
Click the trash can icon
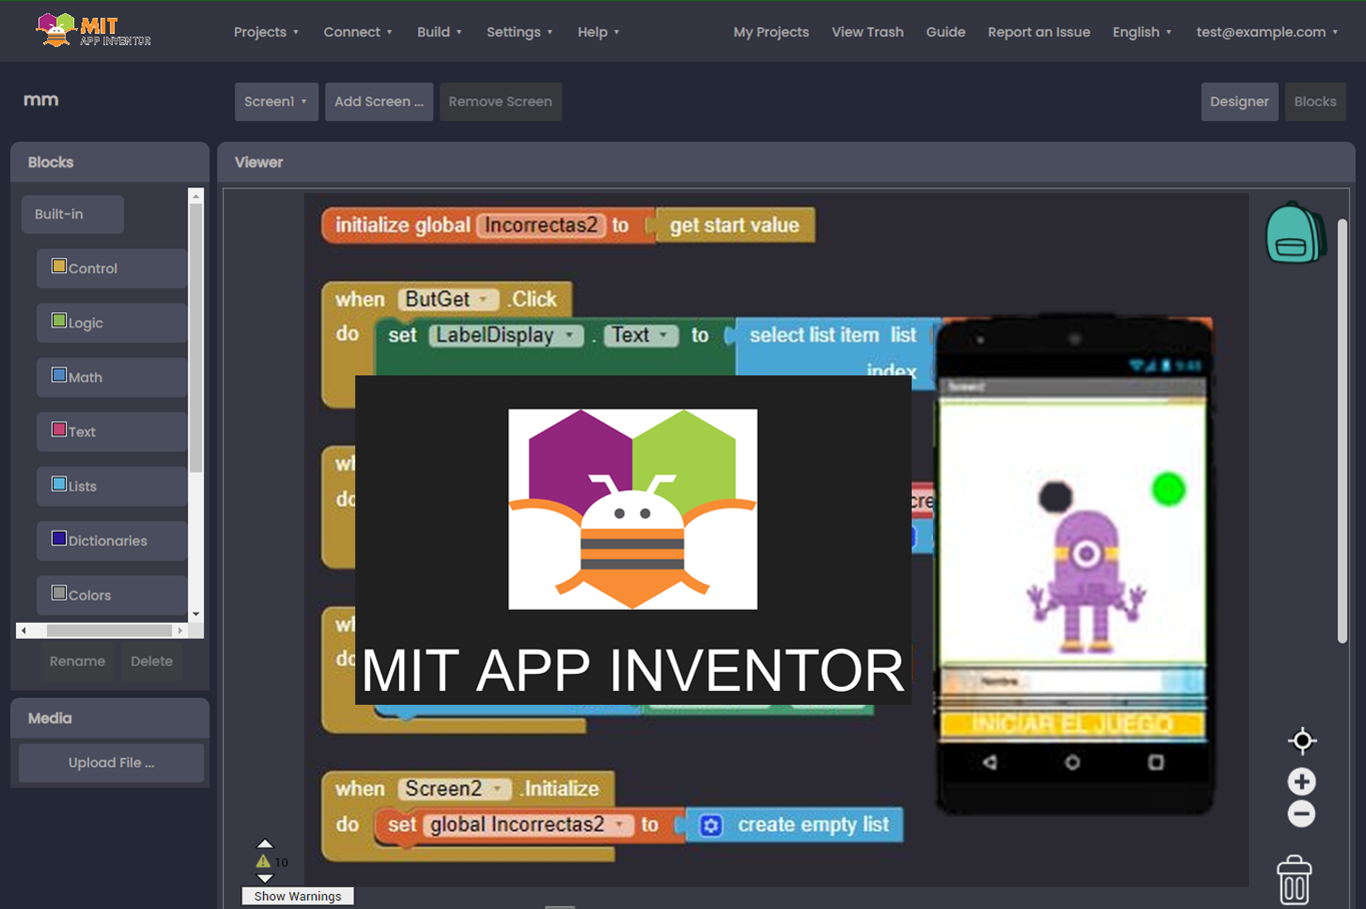tap(1294, 880)
